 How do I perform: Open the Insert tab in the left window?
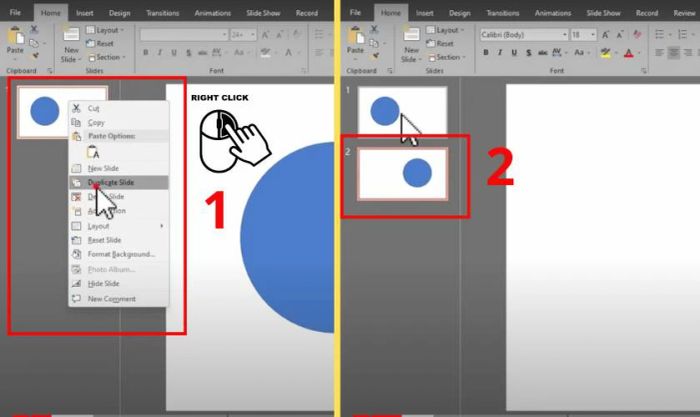[84, 13]
